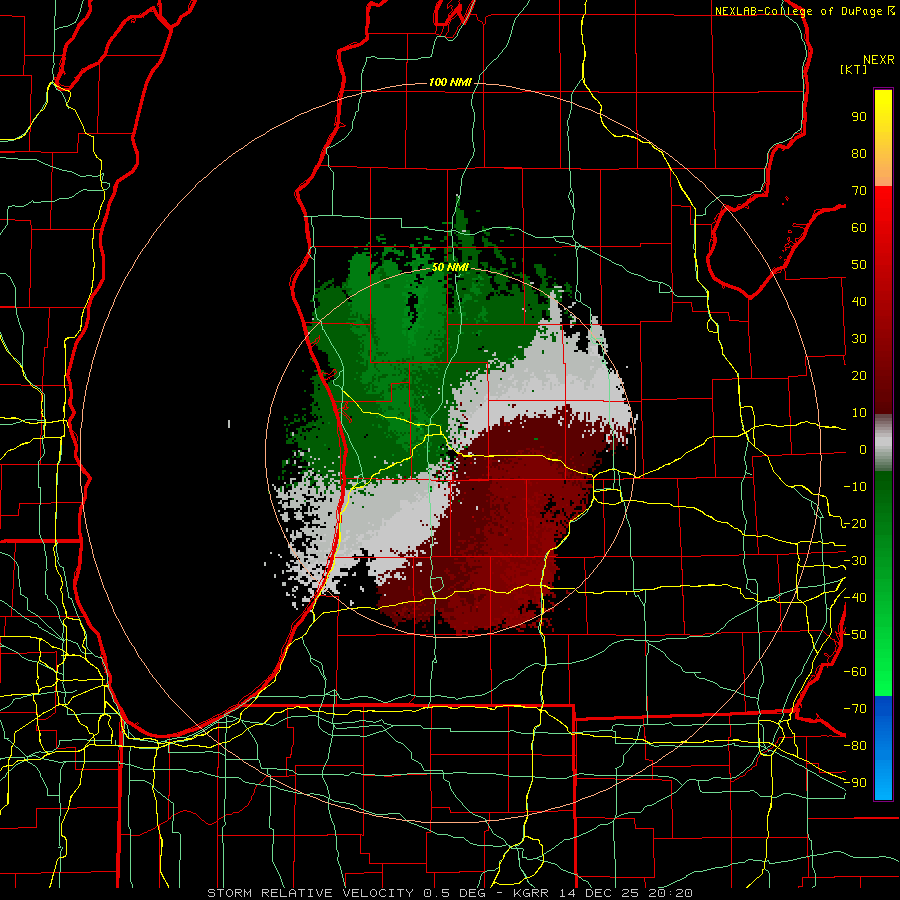Viewport: 900px width, 900px height.
Task: Click the NEXR label above the color scale
Action: click(879, 60)
